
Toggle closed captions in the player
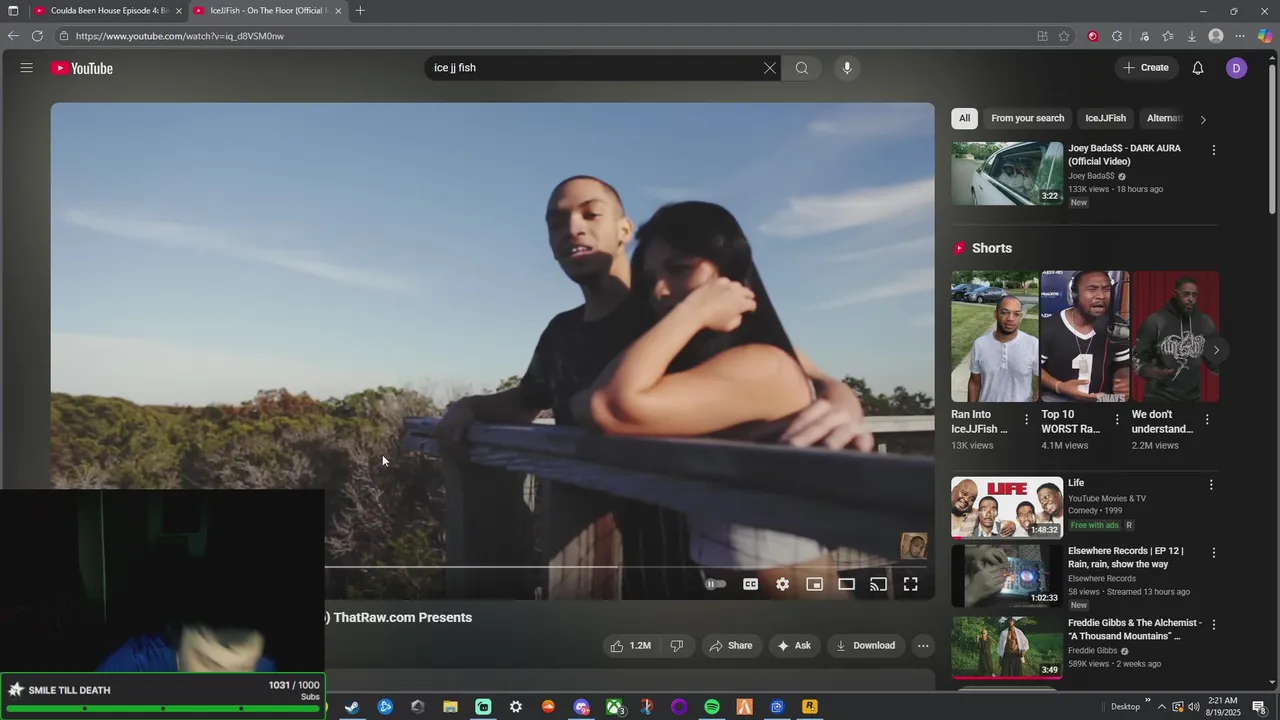pos(750,584)
